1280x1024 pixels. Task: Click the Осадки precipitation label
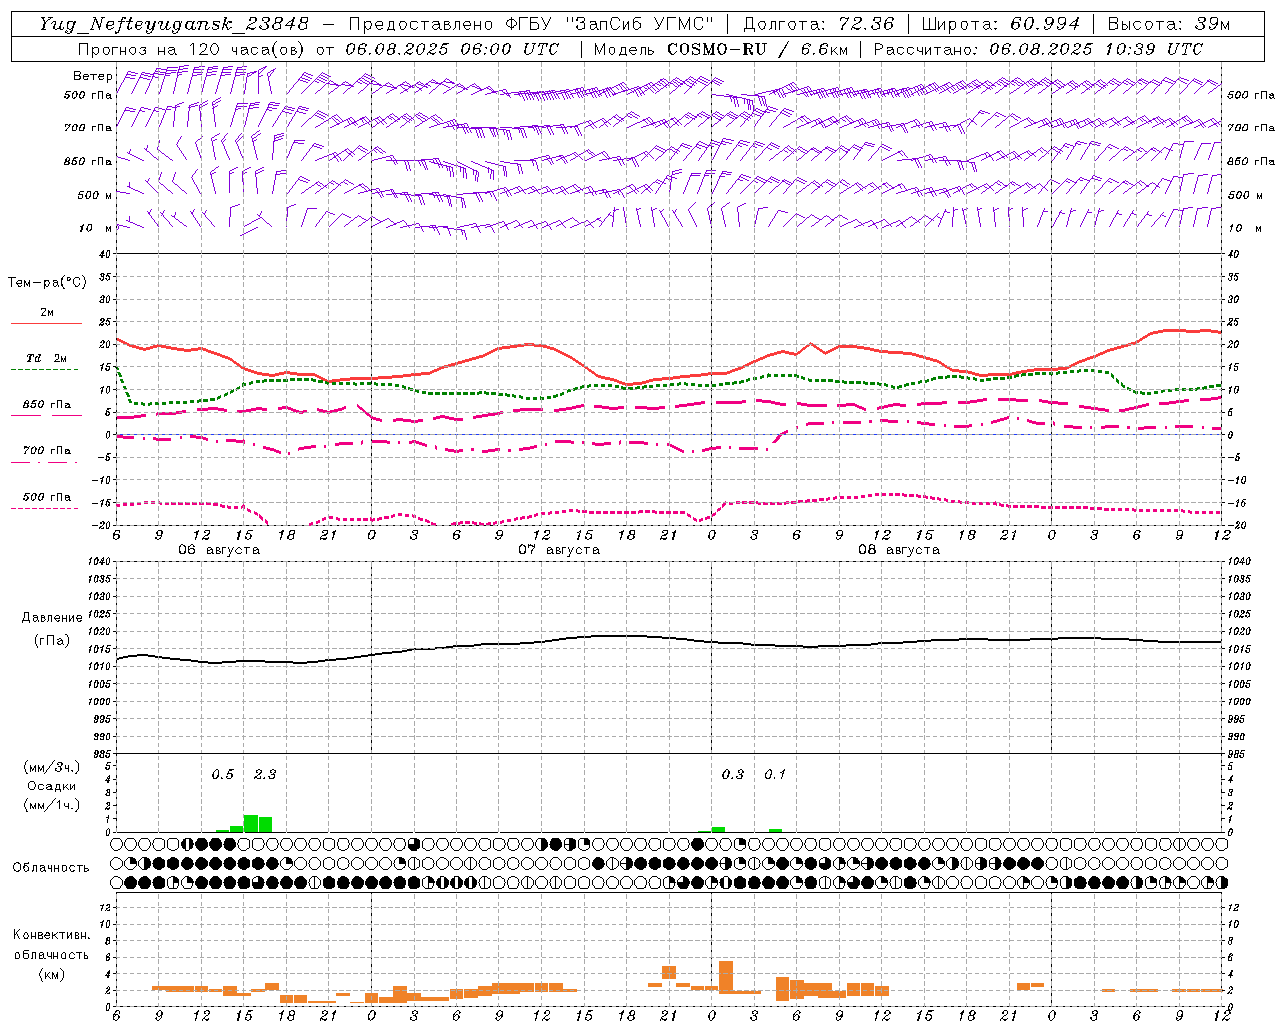pyautogui.click(x=51, y=787)
